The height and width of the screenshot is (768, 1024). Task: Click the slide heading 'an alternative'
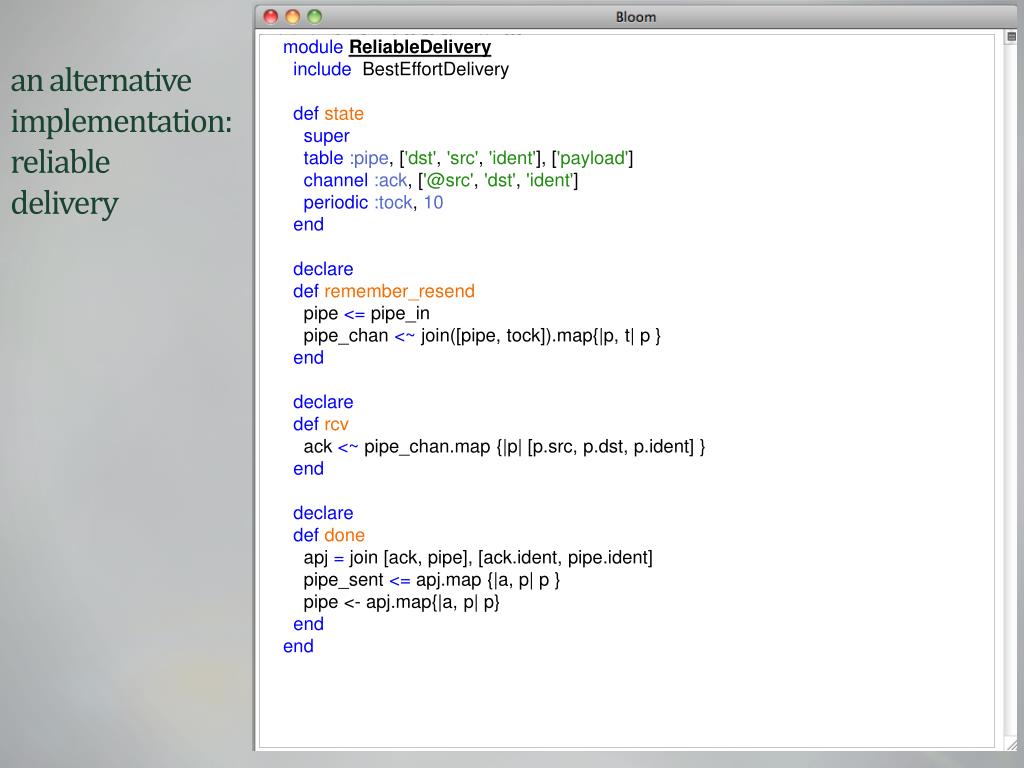101,81
